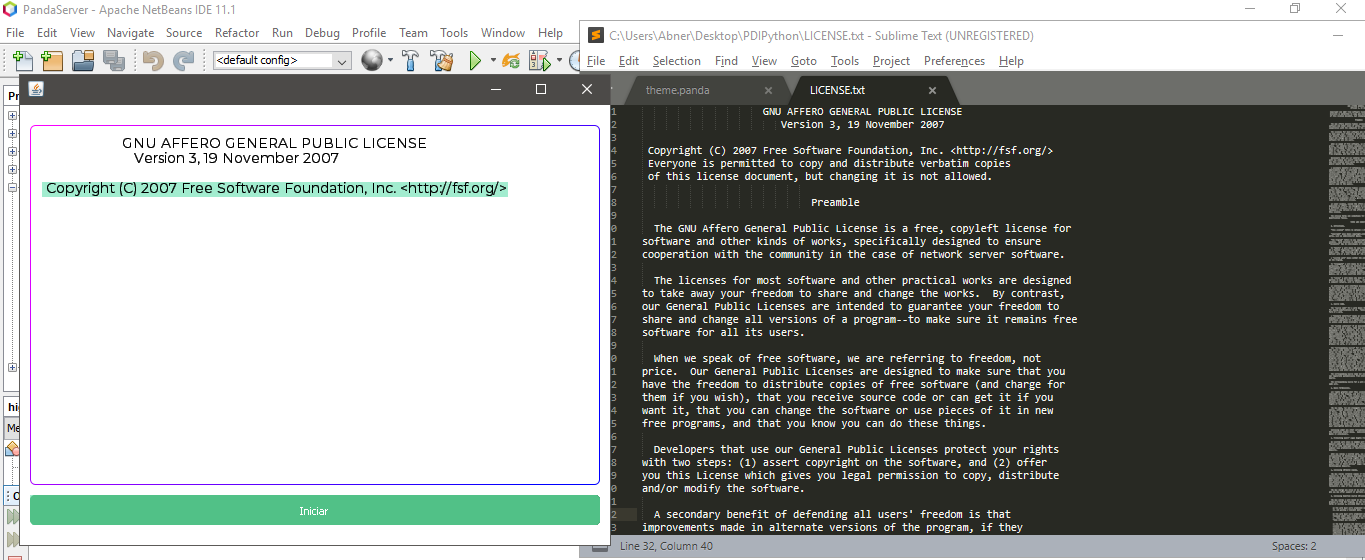Screen dimensions: 1365x560
Task: Click the Build Project hammer icon
Action: pos(410,61)
